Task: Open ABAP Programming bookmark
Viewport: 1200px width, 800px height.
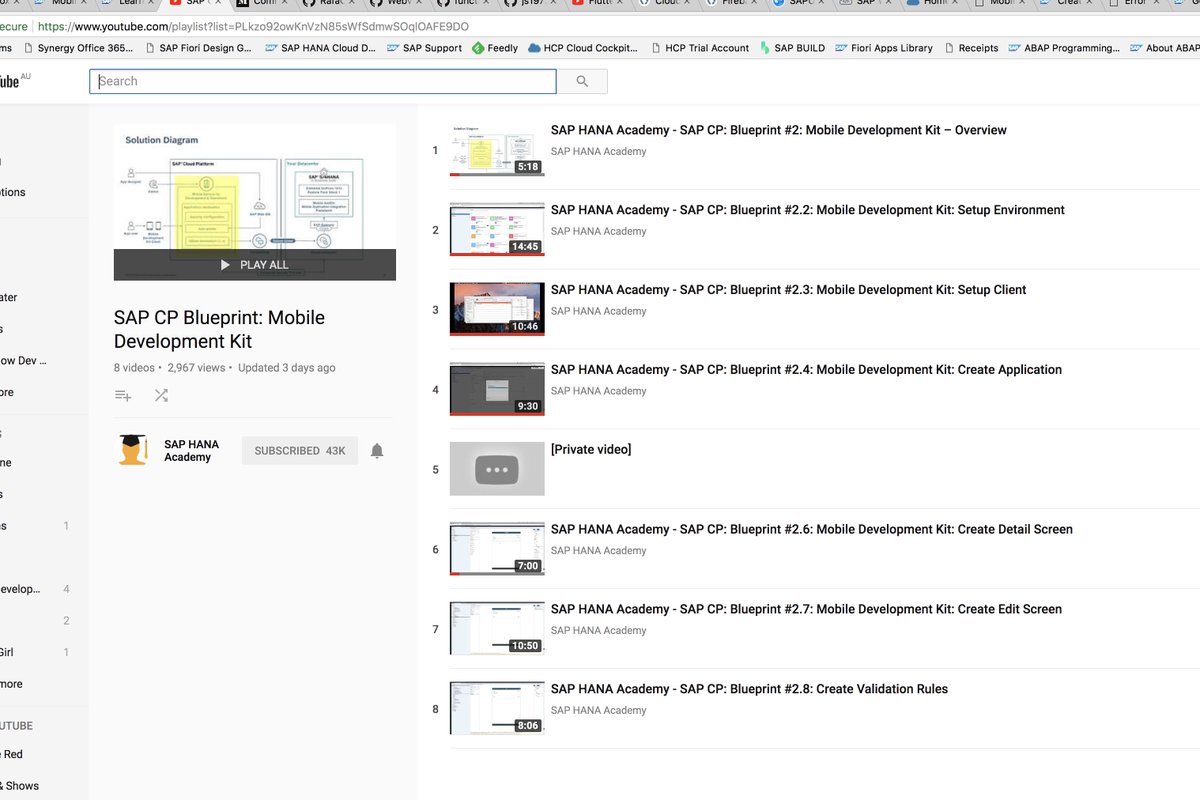Action: click(1064, 48)
